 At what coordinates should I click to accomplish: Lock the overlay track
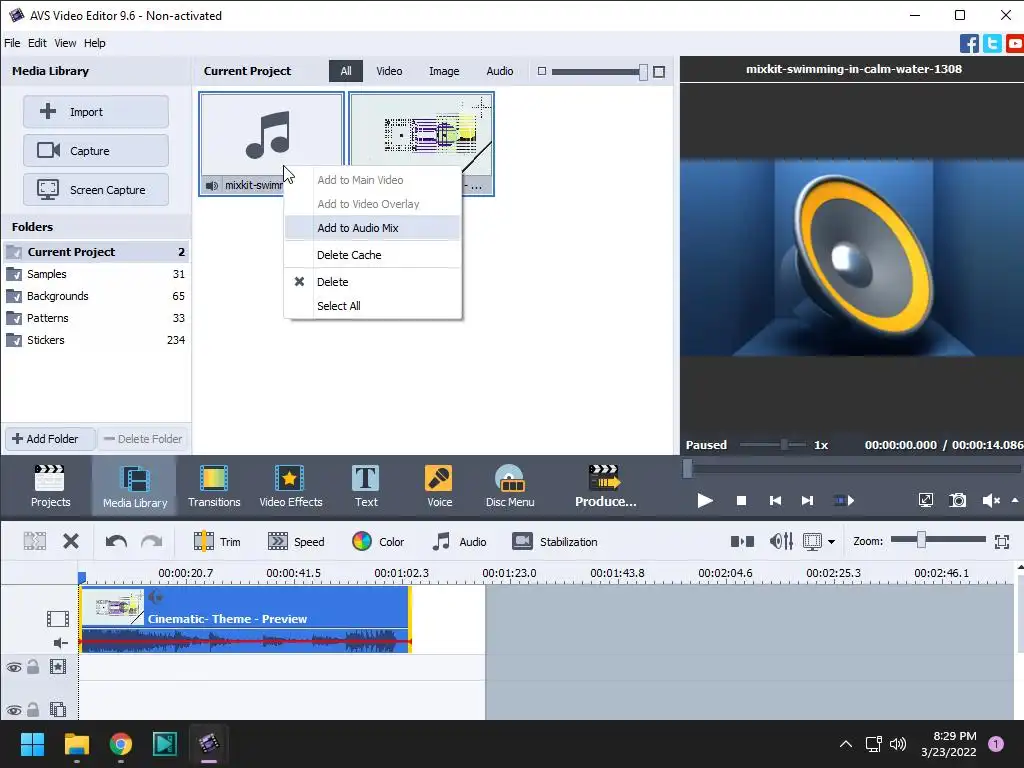coord(33,709)
